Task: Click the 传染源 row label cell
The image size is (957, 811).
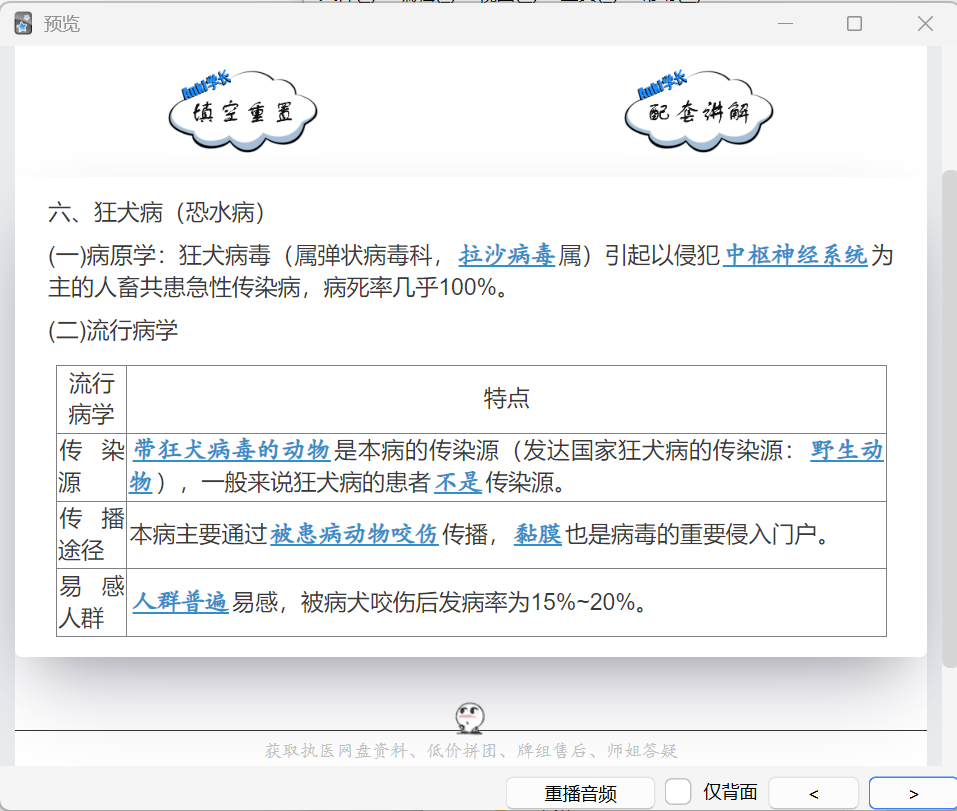Action: click(92, 467)
